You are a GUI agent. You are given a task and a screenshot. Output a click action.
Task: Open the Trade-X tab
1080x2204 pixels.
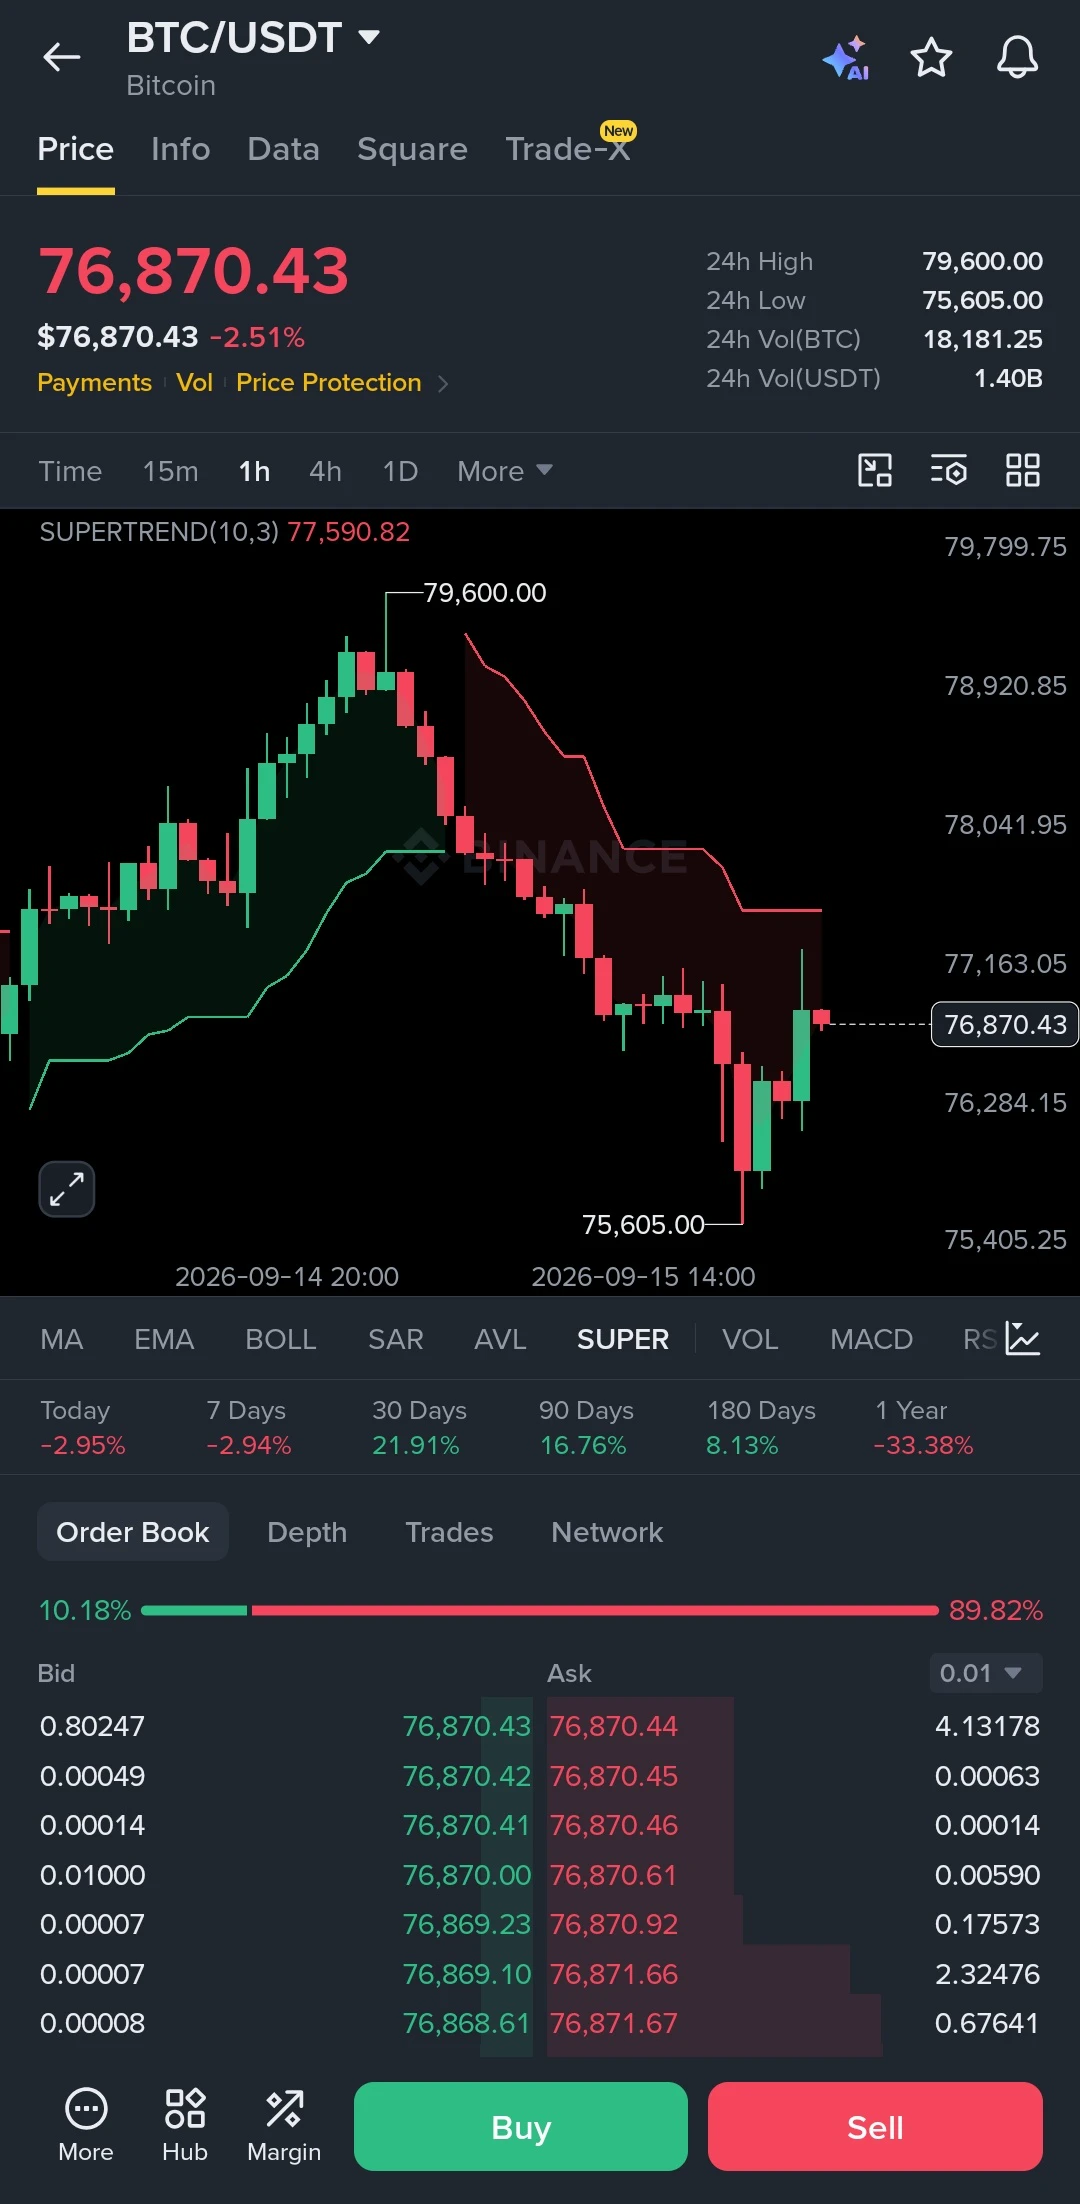click(568, 149)
